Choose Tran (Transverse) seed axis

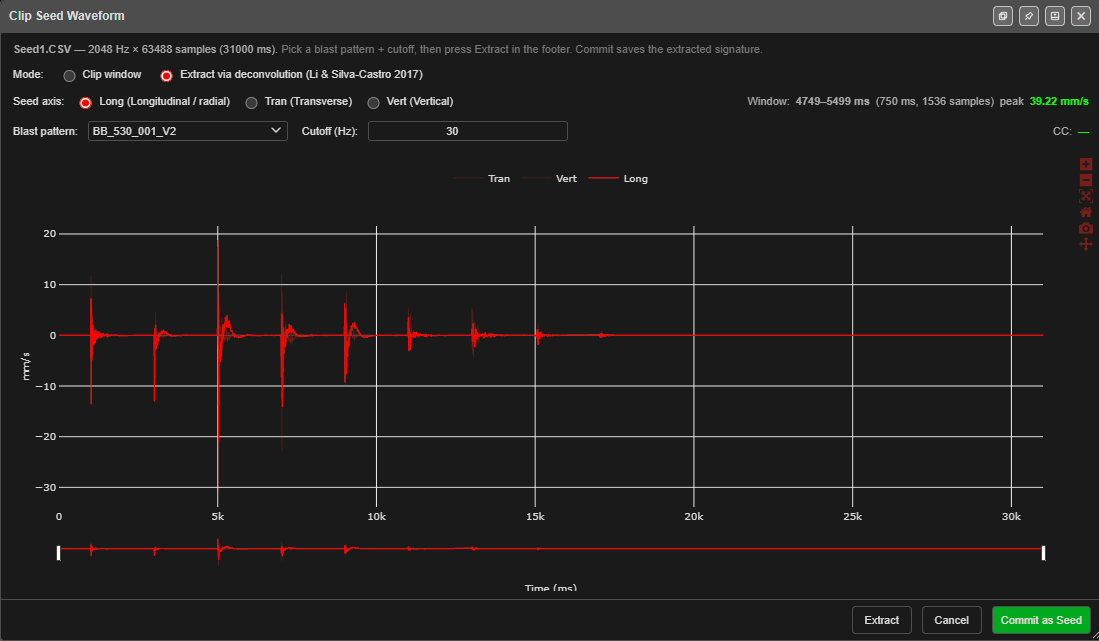(x=252, y=103)
